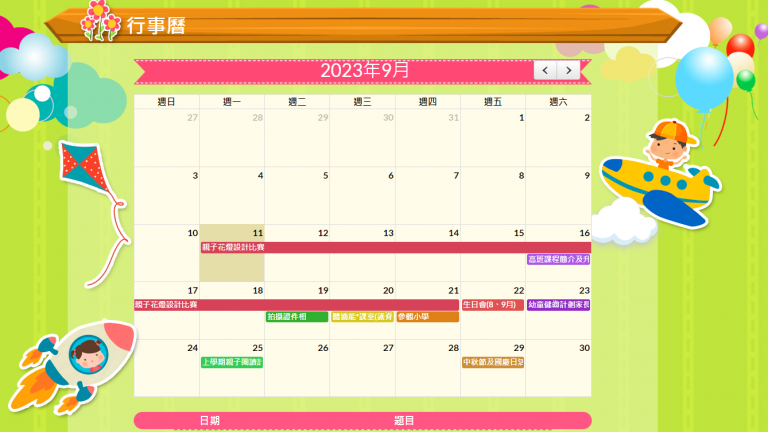Open the purple 高班課程簡介 event on the 16th

point(558,259)
